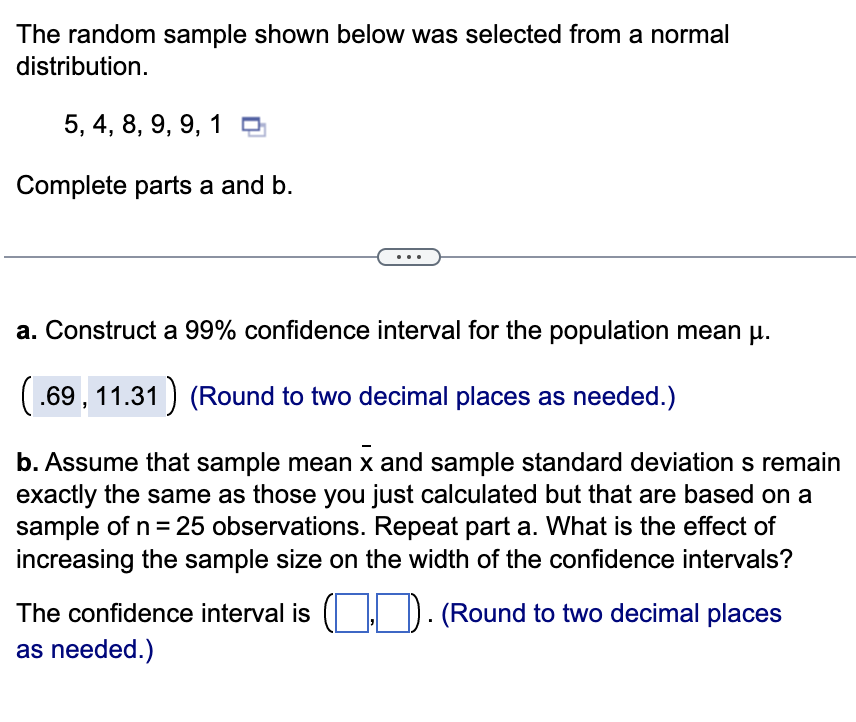Image resolution: width=856 pixels, height=722 pixels.
Task: Click the "n = 25" text in part b
Action: tap(170, 527)
